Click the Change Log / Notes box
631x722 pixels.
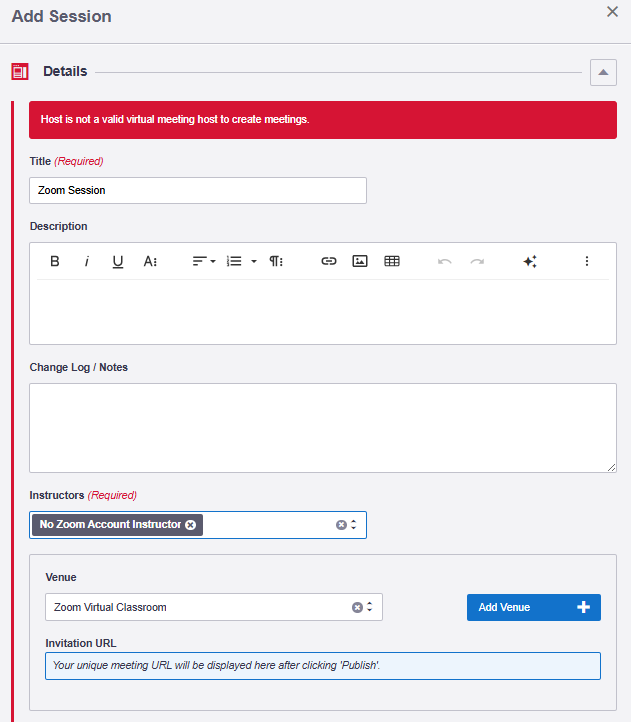pos(323,428)
